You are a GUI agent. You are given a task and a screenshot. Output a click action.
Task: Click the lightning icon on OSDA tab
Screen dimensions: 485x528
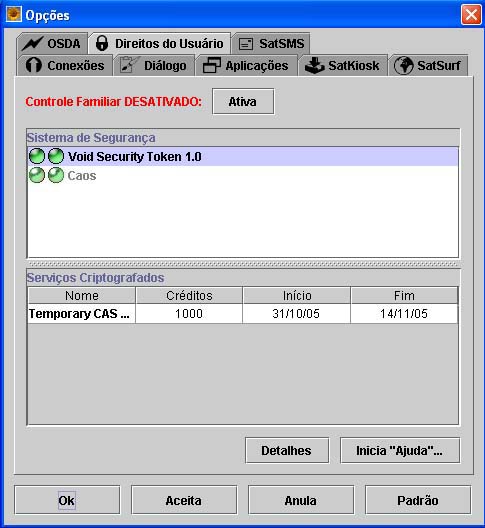32,43
